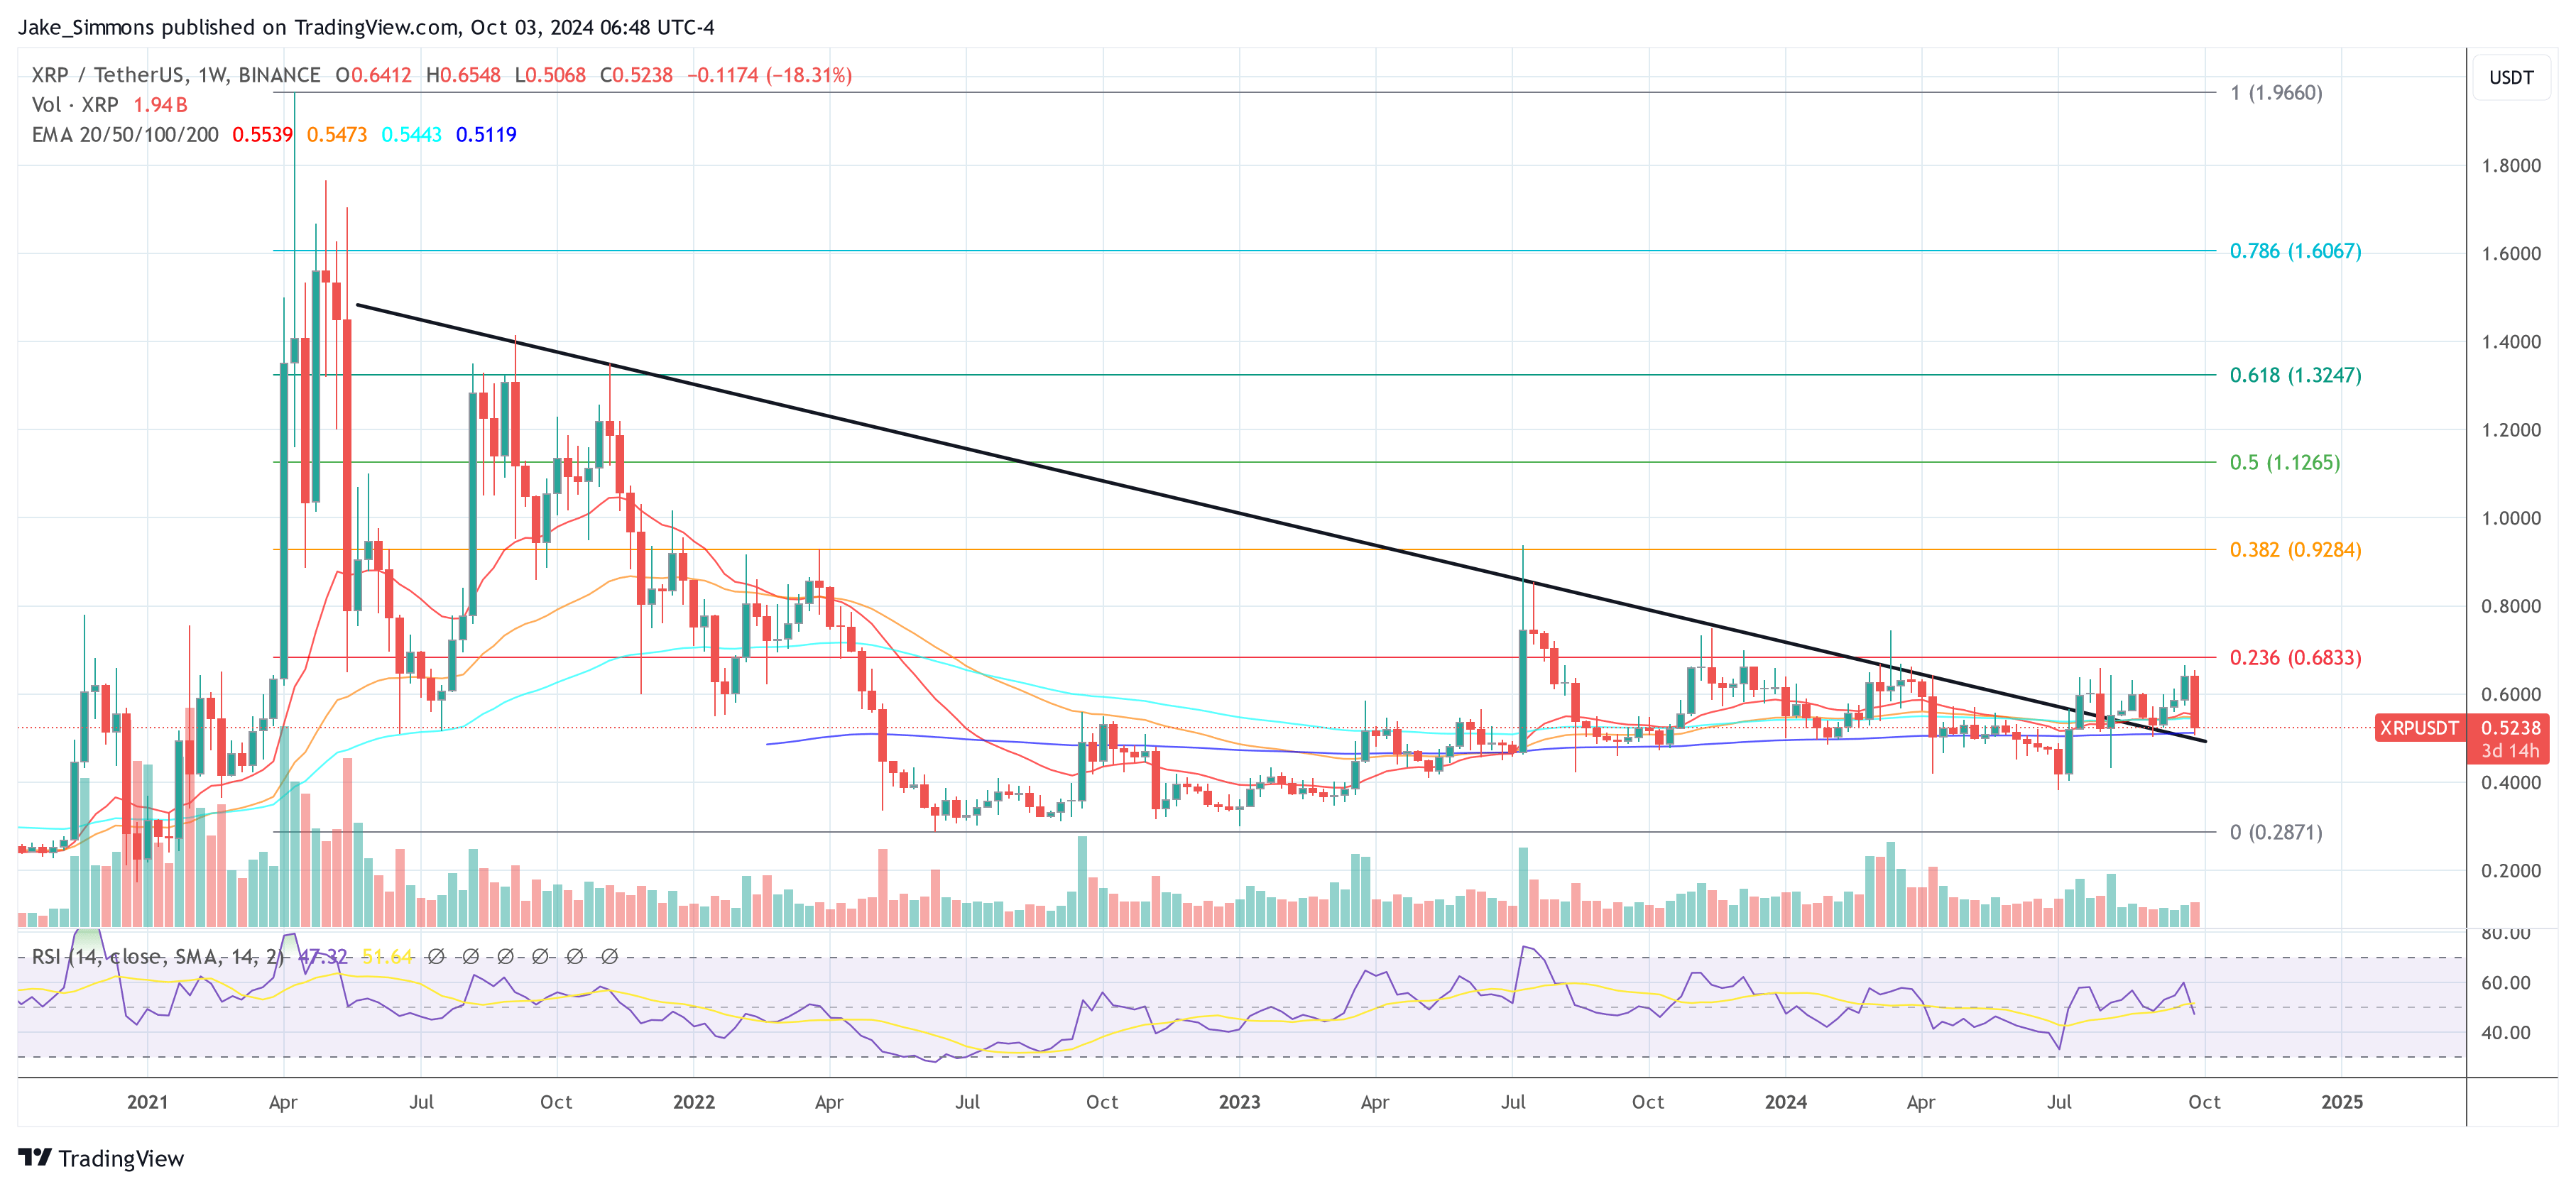Image resolution: width=2576 pixels, height=1189 pixels.
Task: Click the 1.8000 price axis label
Action: point(2511,166)
